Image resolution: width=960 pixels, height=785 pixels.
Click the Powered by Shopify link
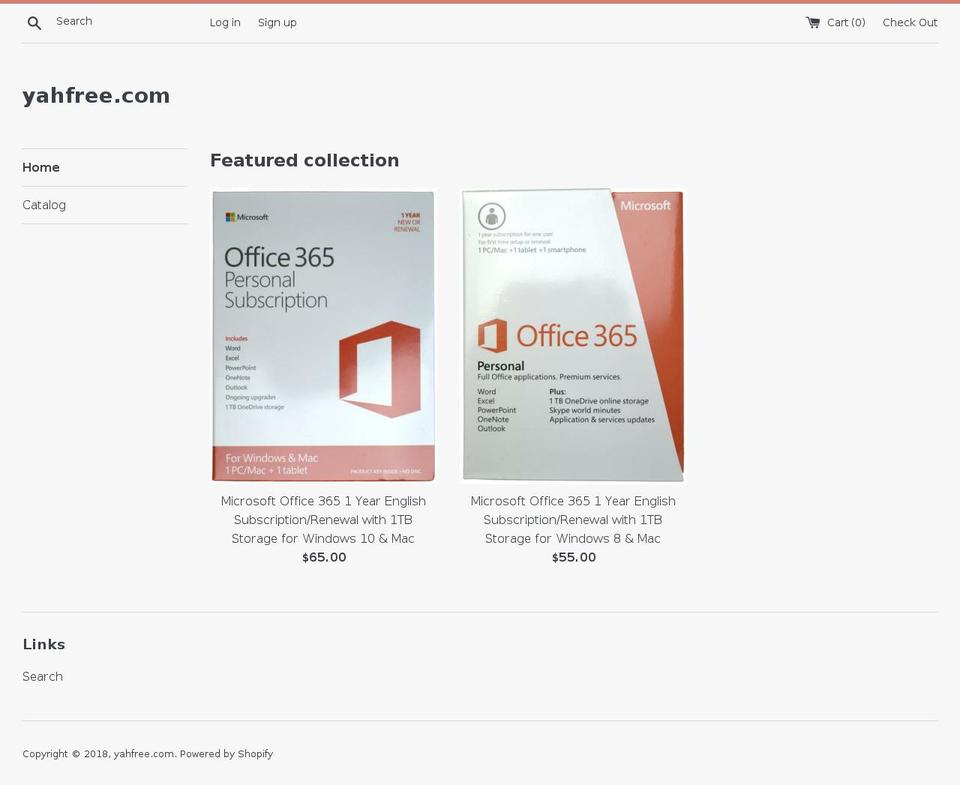(226, 754)
